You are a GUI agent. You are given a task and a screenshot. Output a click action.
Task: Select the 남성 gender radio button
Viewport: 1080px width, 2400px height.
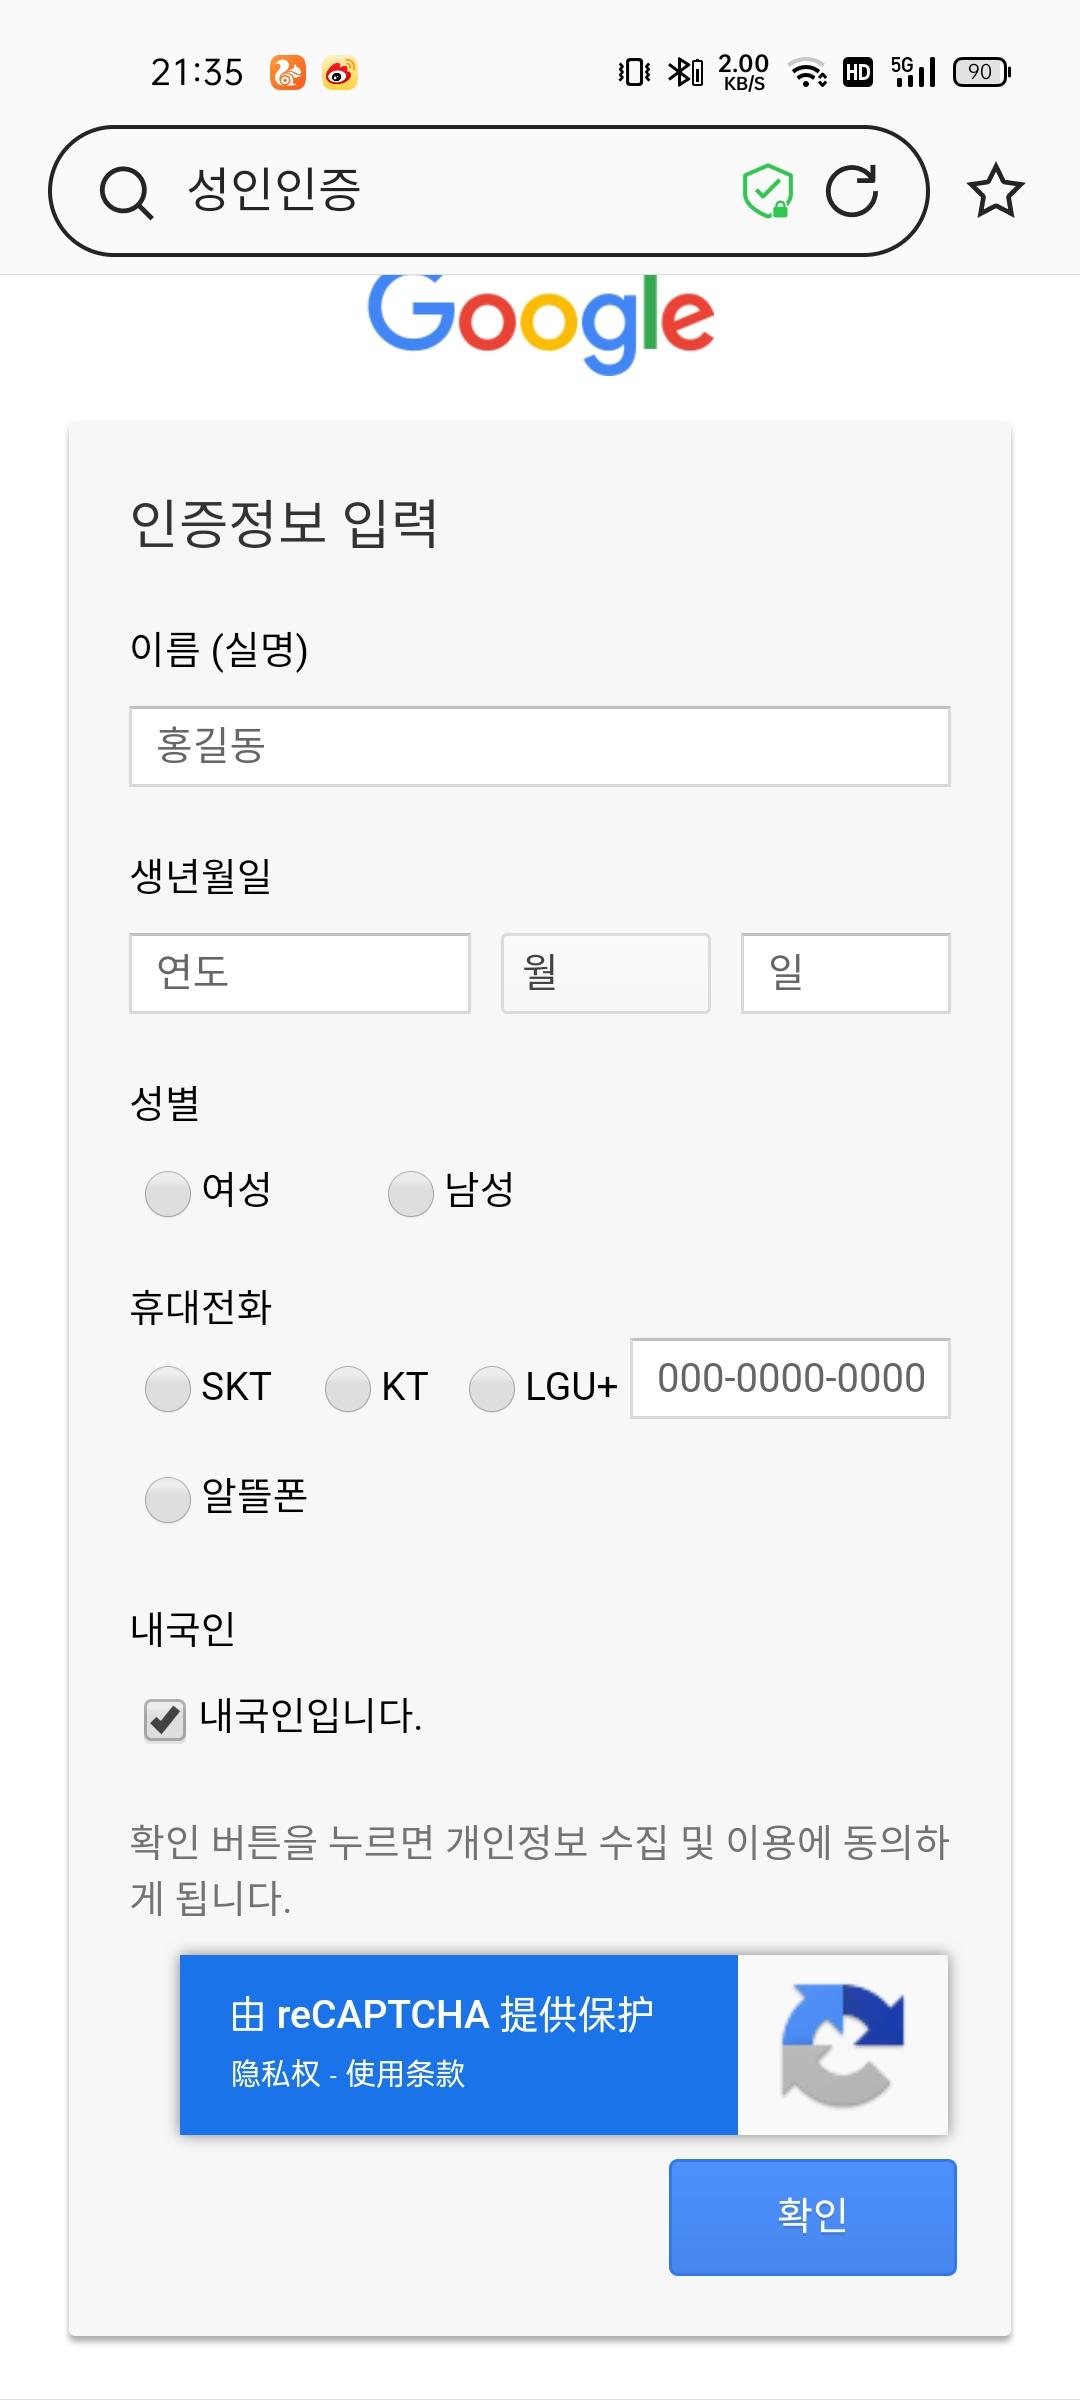tap(411, 1194)
